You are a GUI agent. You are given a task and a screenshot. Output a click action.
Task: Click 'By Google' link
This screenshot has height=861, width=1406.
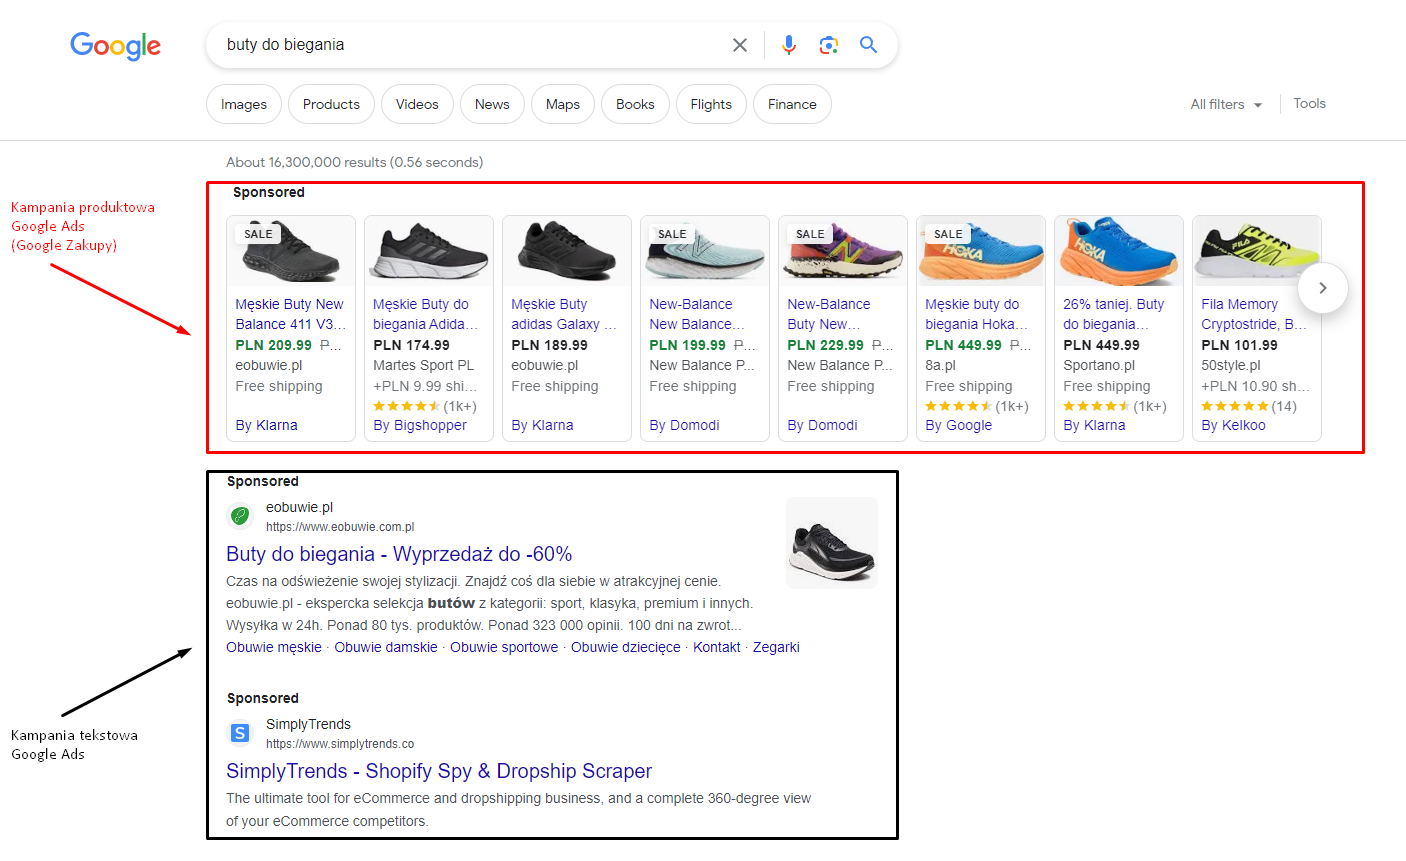[x=958, y=425]
